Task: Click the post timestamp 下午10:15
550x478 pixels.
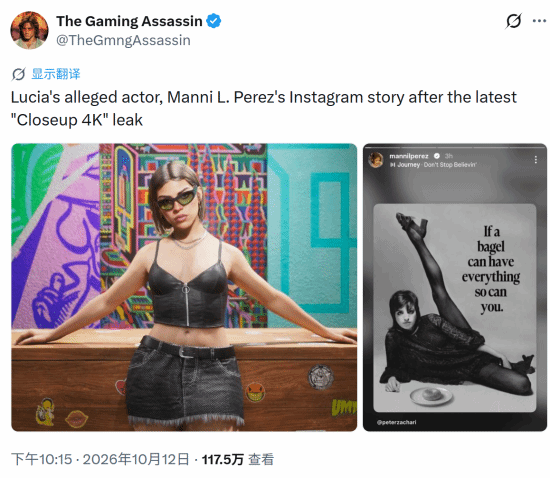Action: 41,459
